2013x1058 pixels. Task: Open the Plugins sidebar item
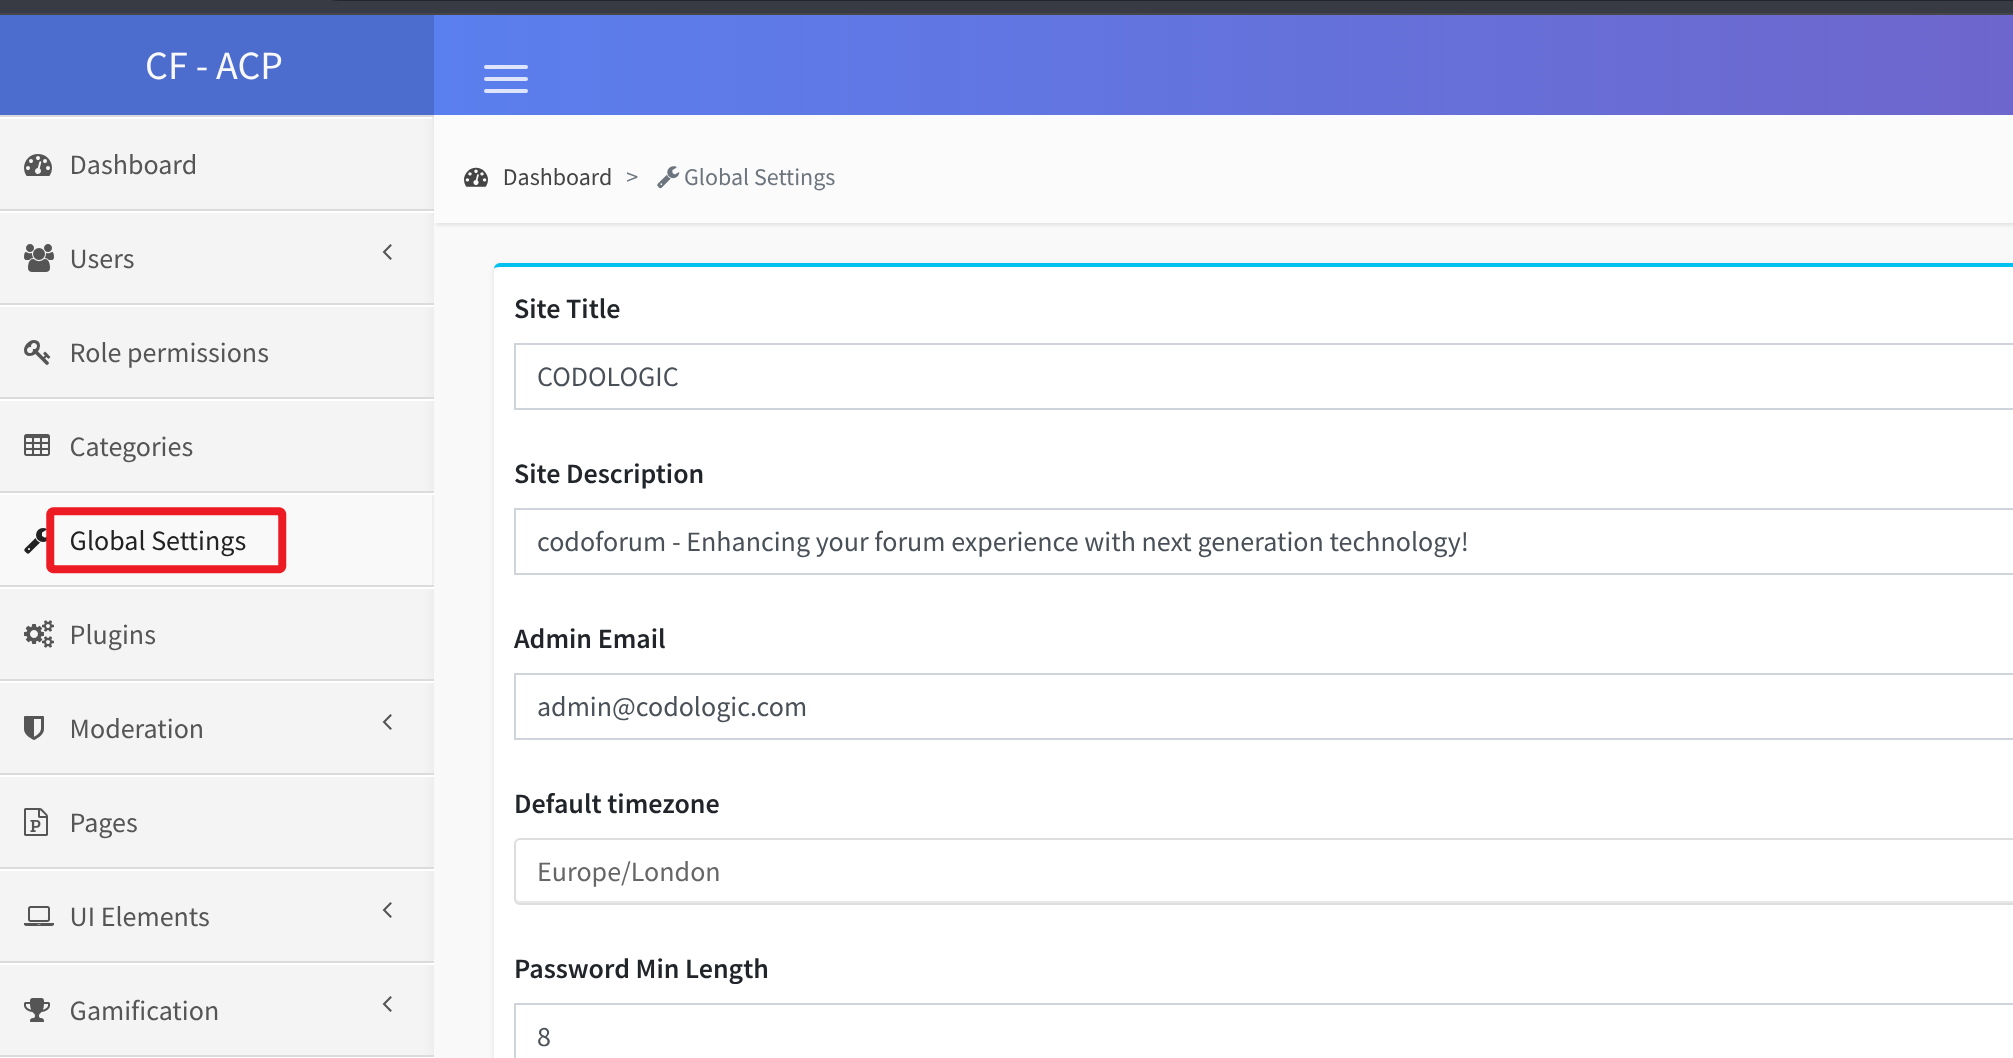point(113,635)
